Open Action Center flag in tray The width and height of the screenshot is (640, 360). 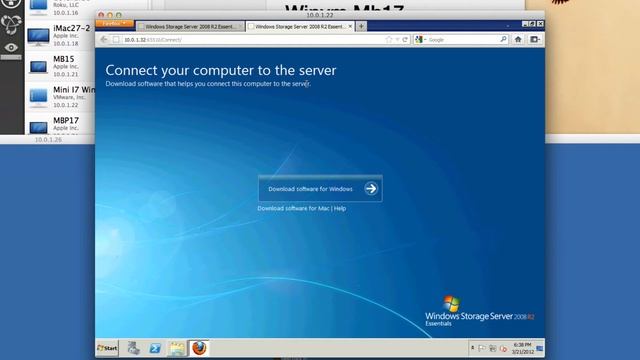click(482, 348)
